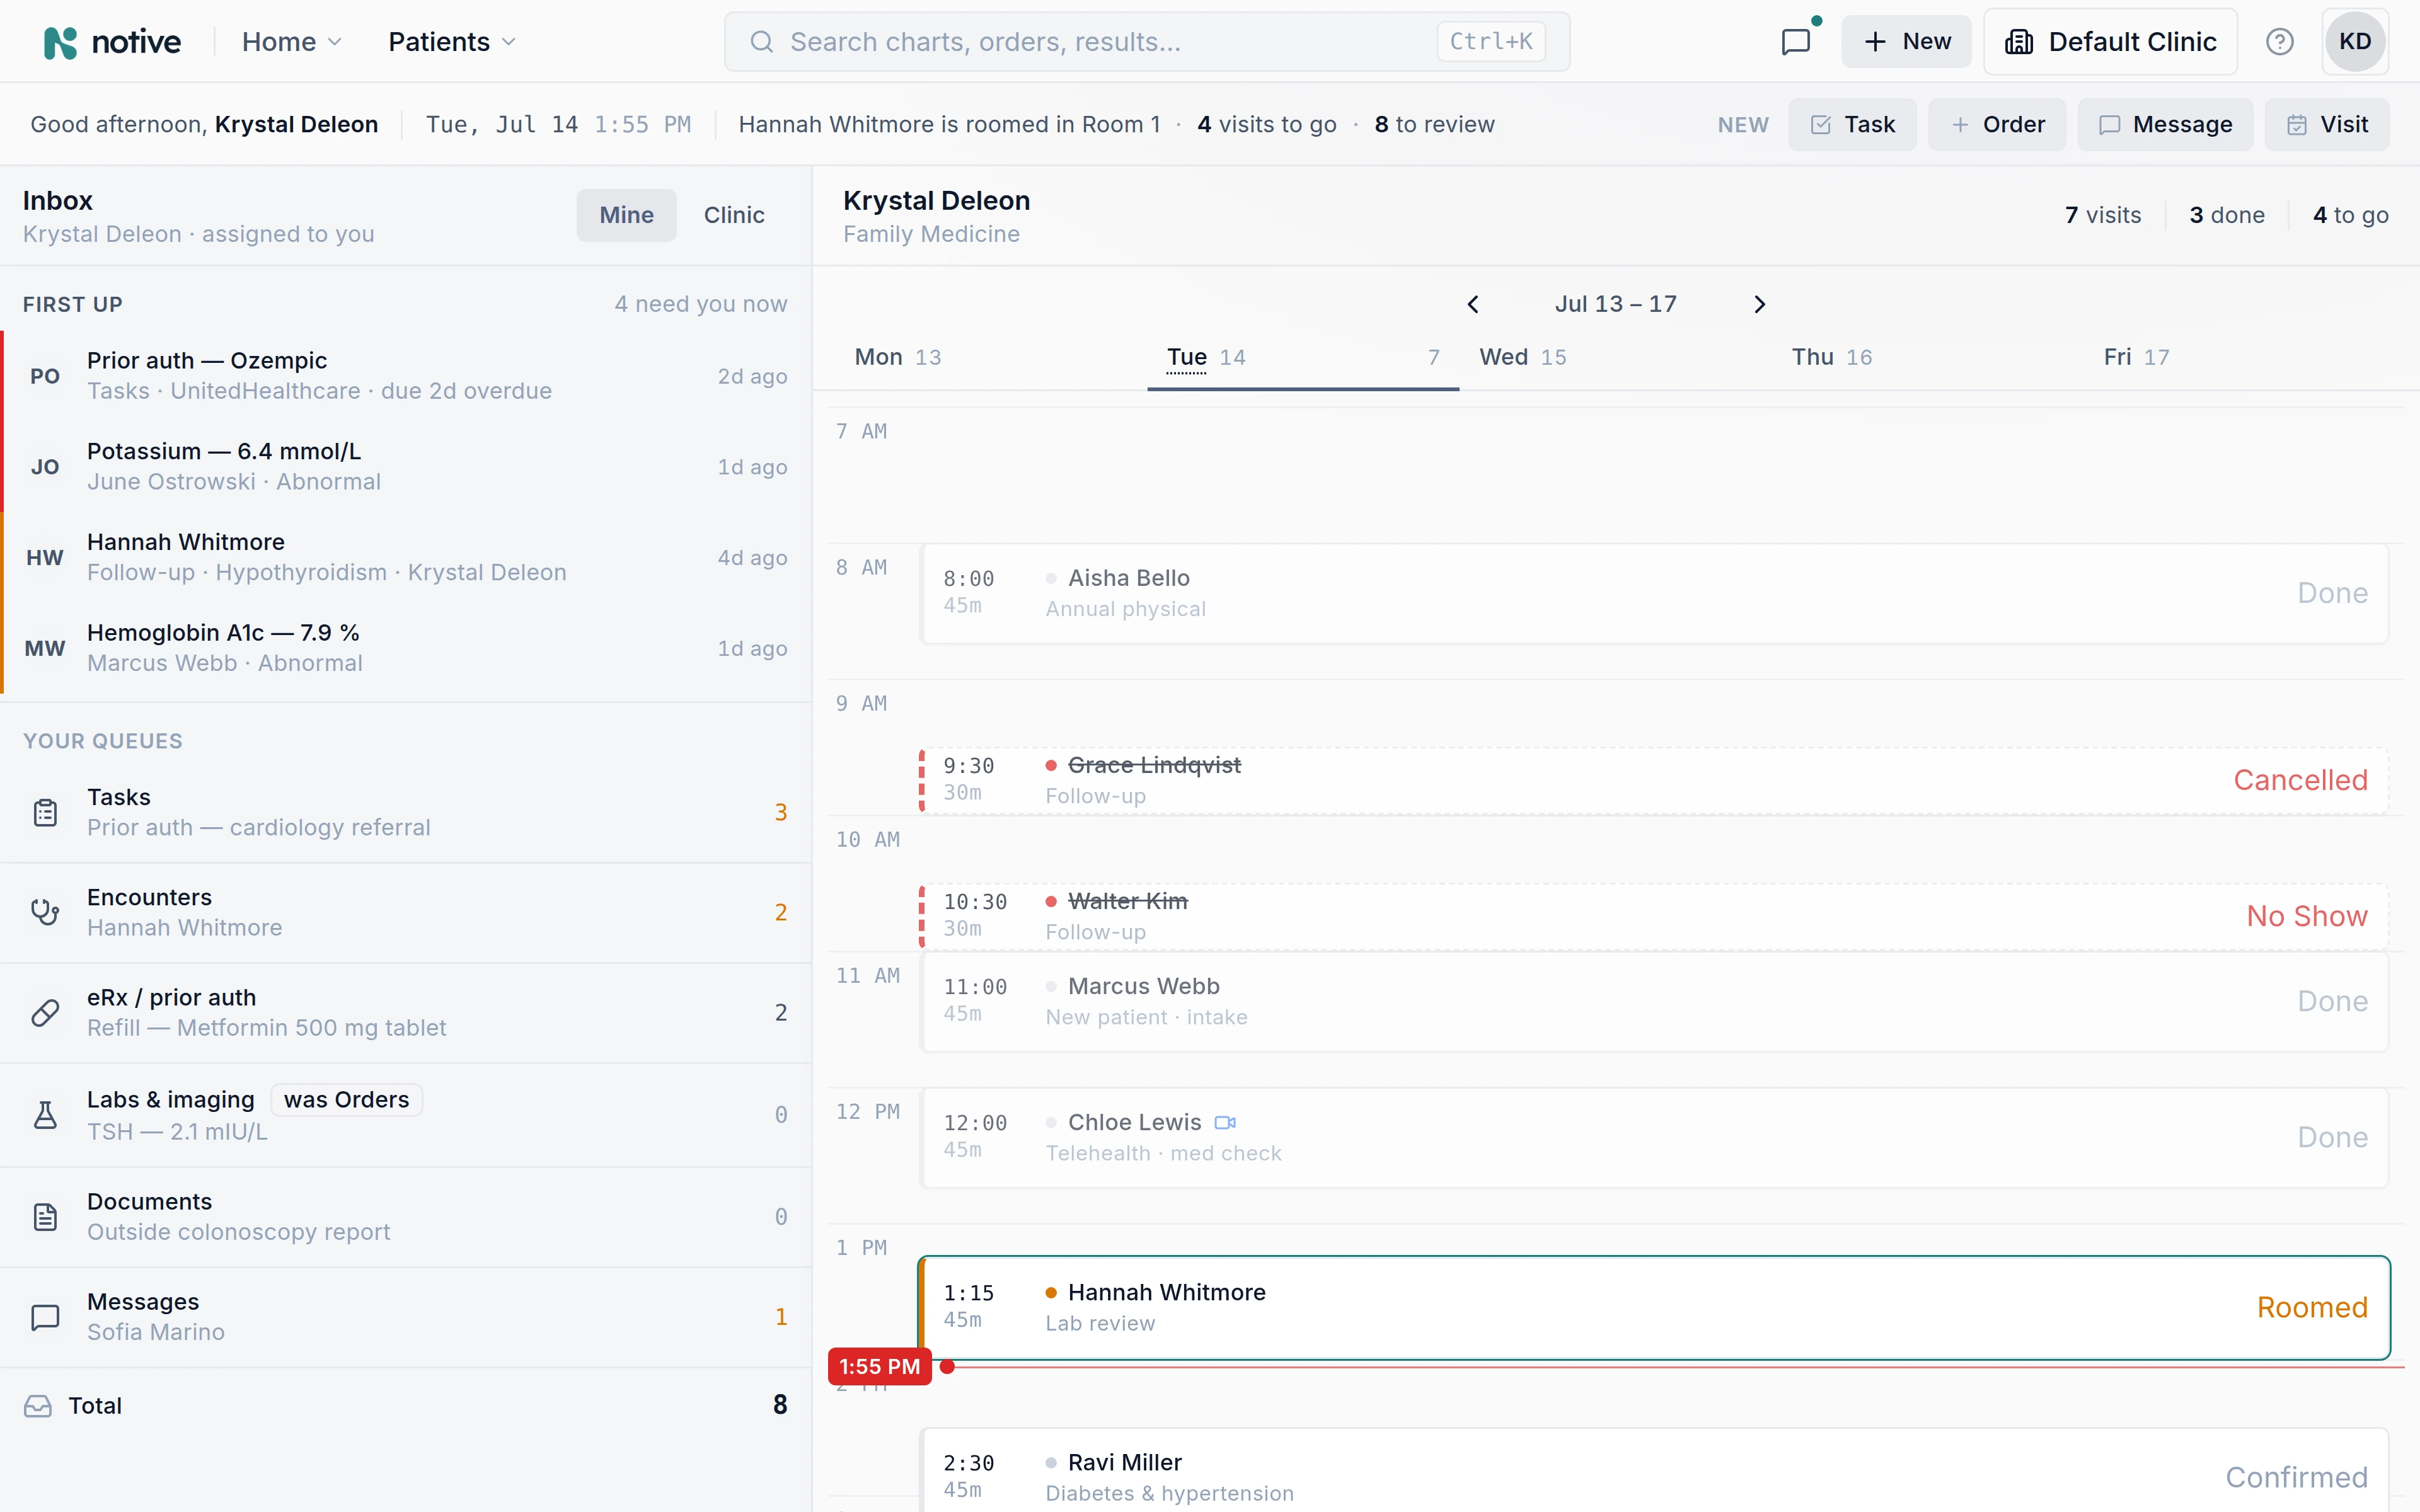Select the Fri 17 day tab

coord(2239,357)
